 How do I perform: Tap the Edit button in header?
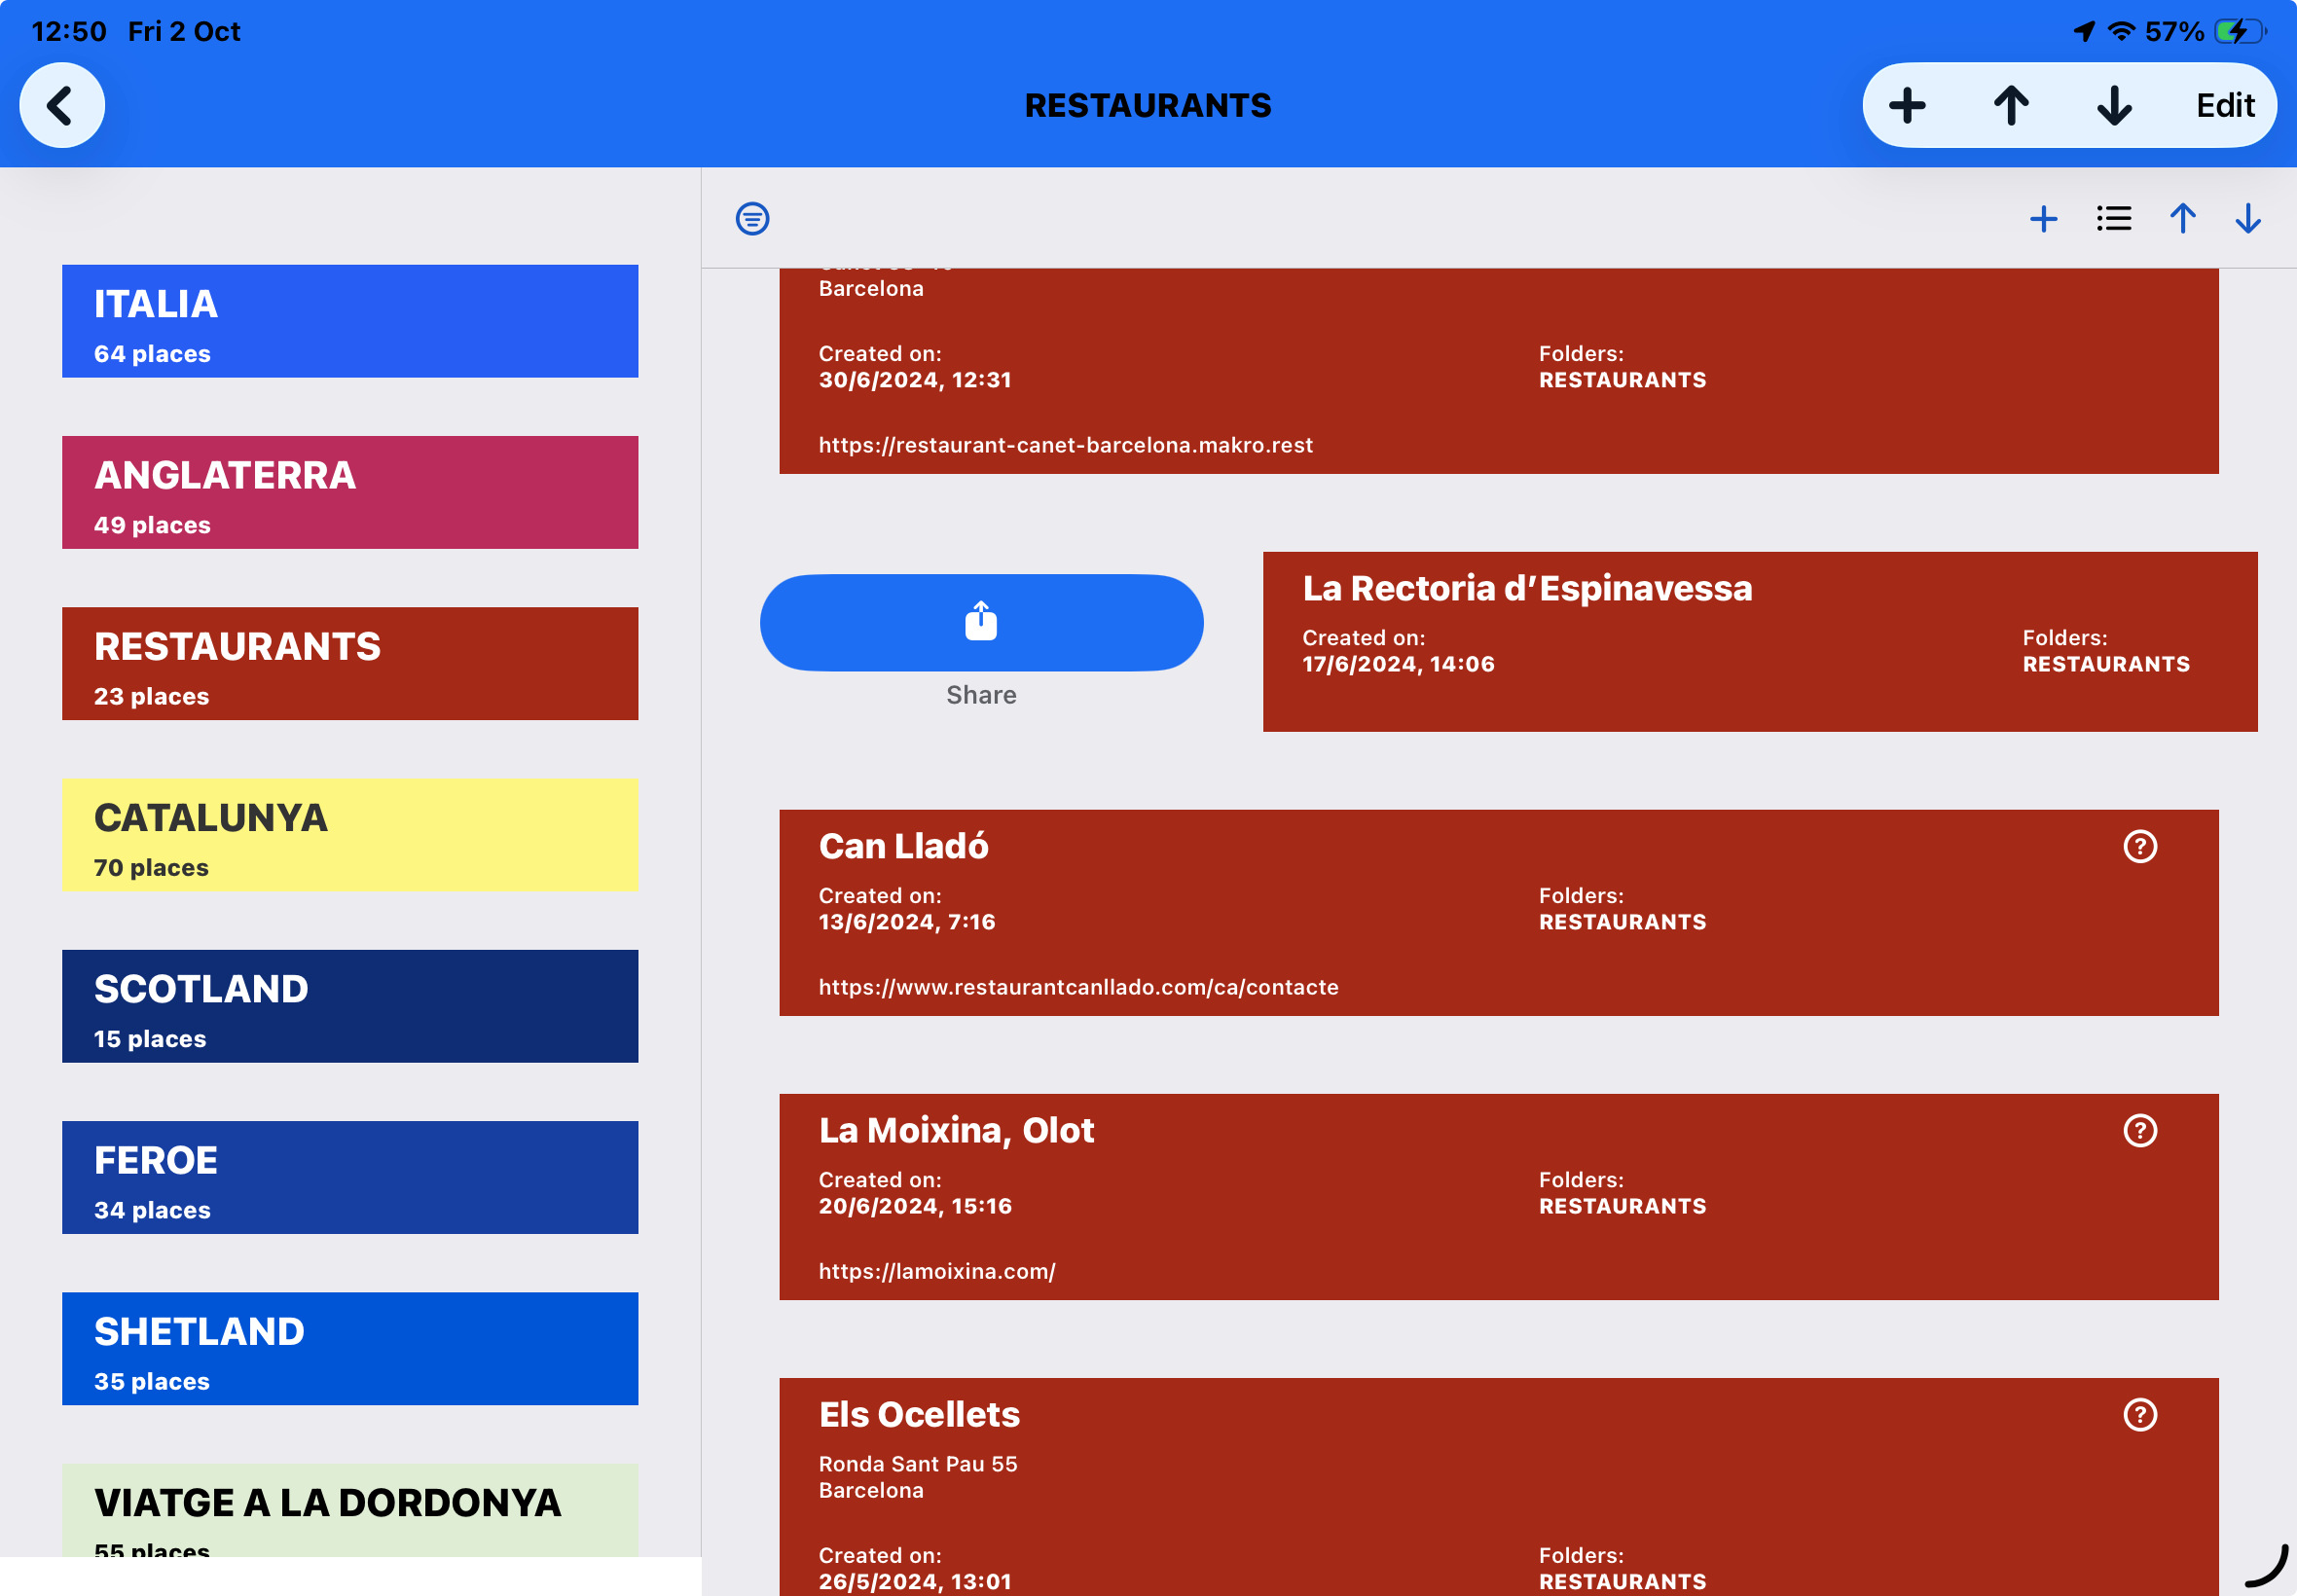click(2225, 105)
